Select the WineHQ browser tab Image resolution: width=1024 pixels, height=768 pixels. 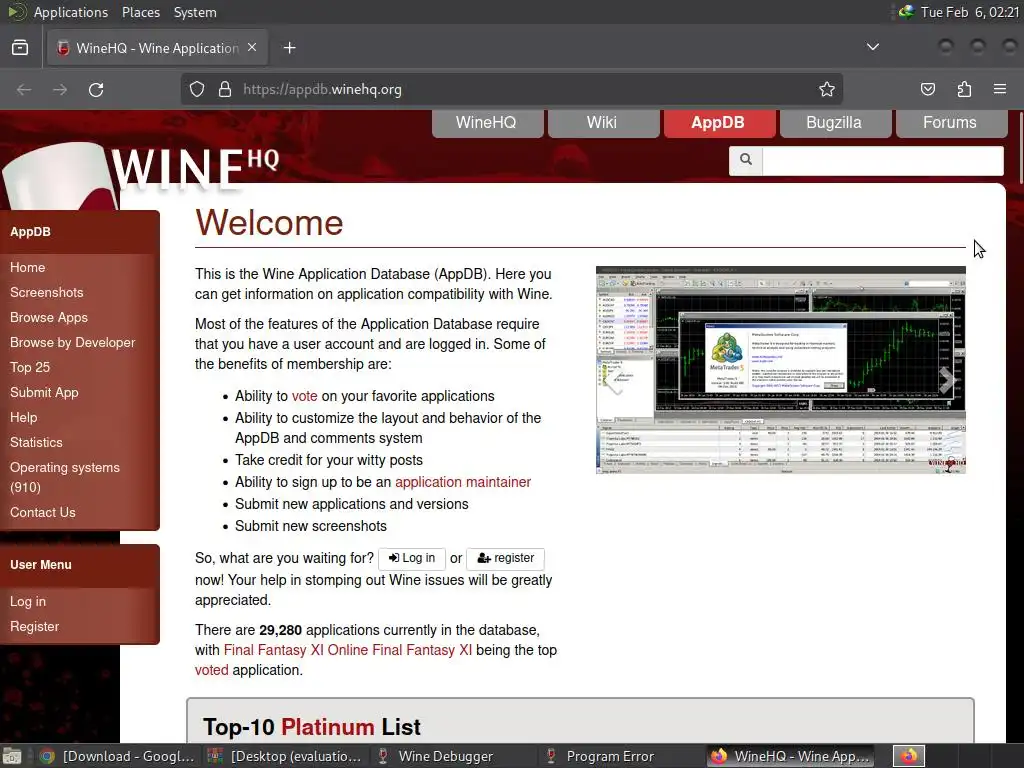[x=157, y=48]
